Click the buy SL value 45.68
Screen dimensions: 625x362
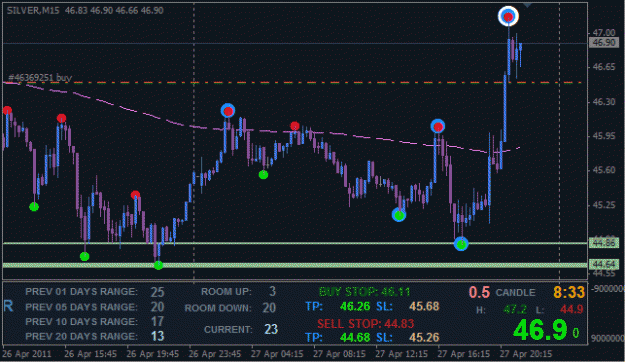click(x=424, y=307)
